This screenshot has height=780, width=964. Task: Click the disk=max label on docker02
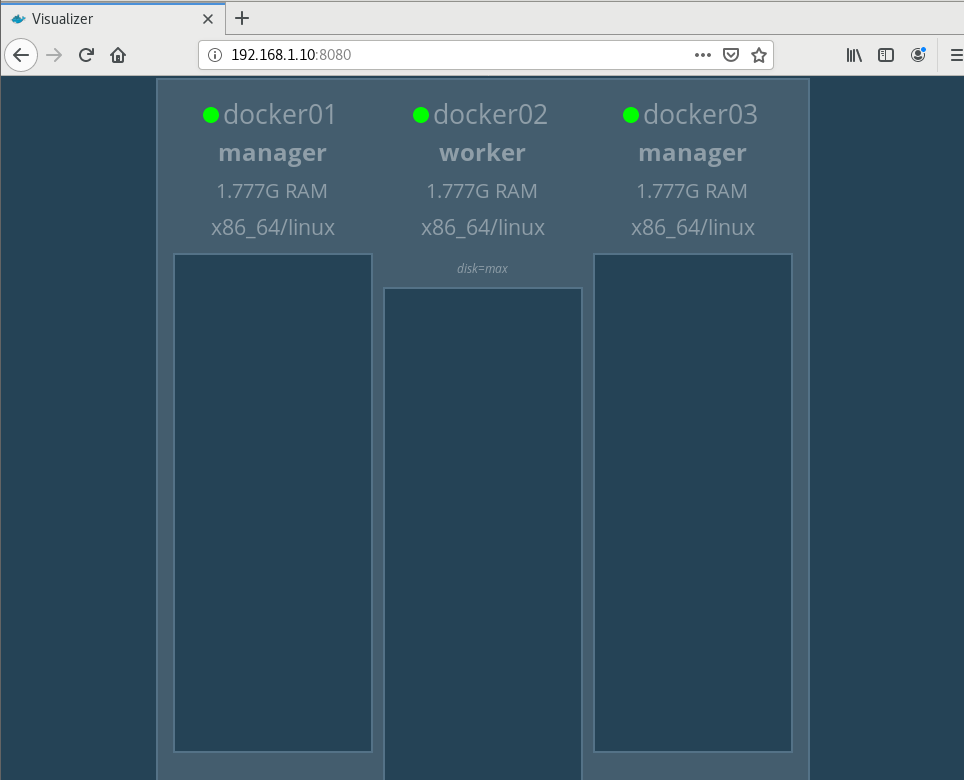pos(483,269)
